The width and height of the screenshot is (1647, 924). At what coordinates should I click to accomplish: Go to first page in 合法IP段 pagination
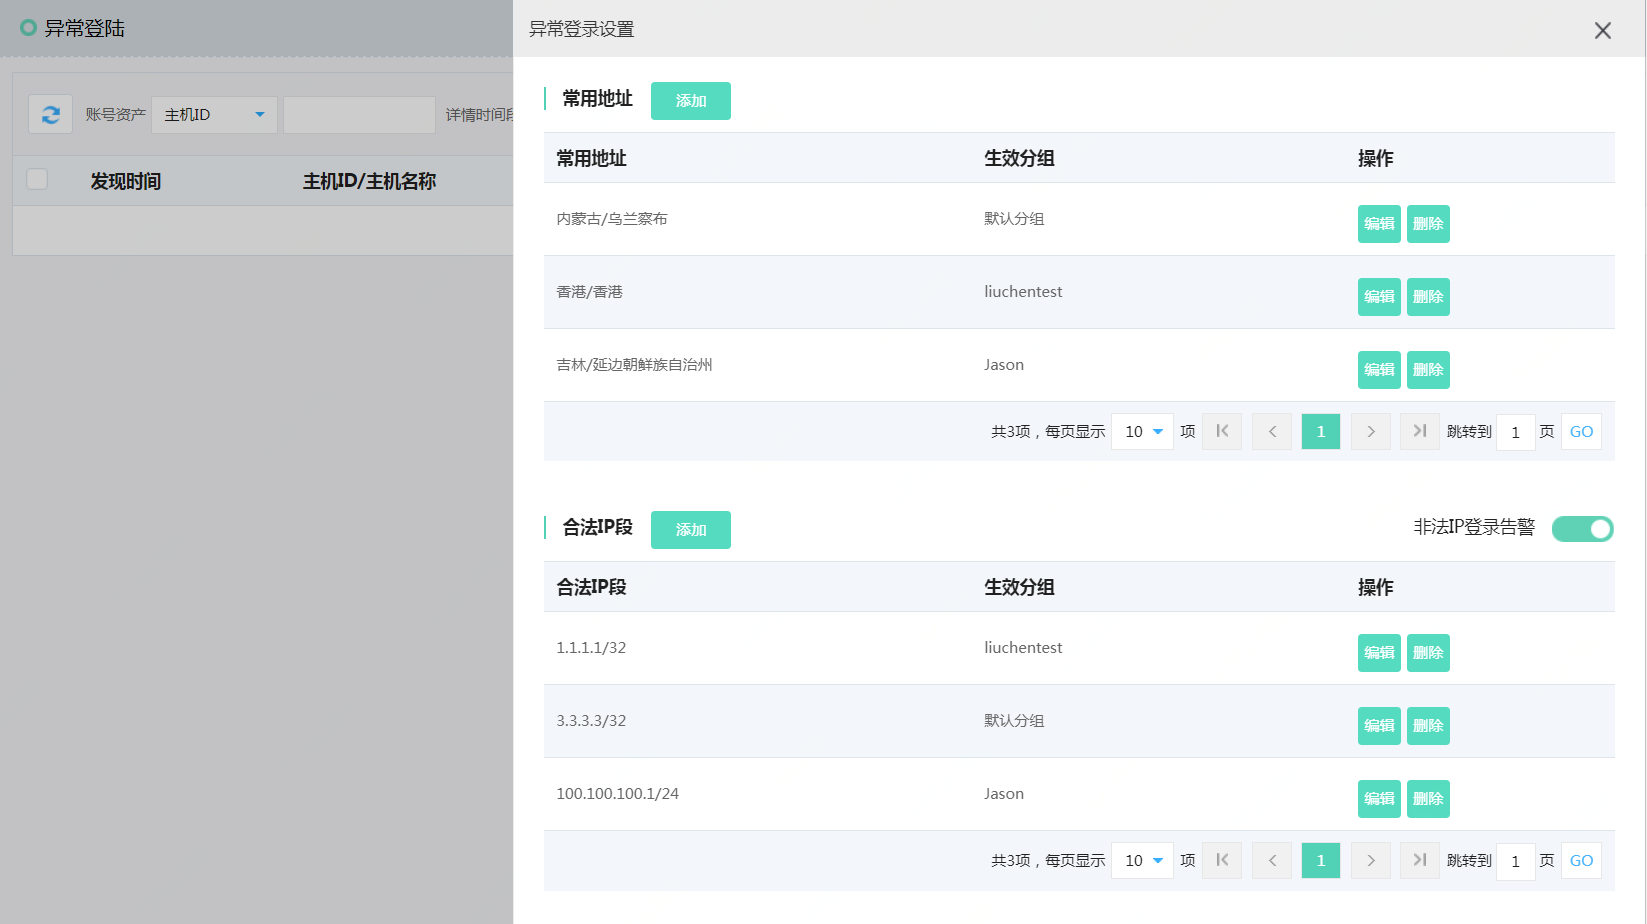click(x=1222, y=860)
